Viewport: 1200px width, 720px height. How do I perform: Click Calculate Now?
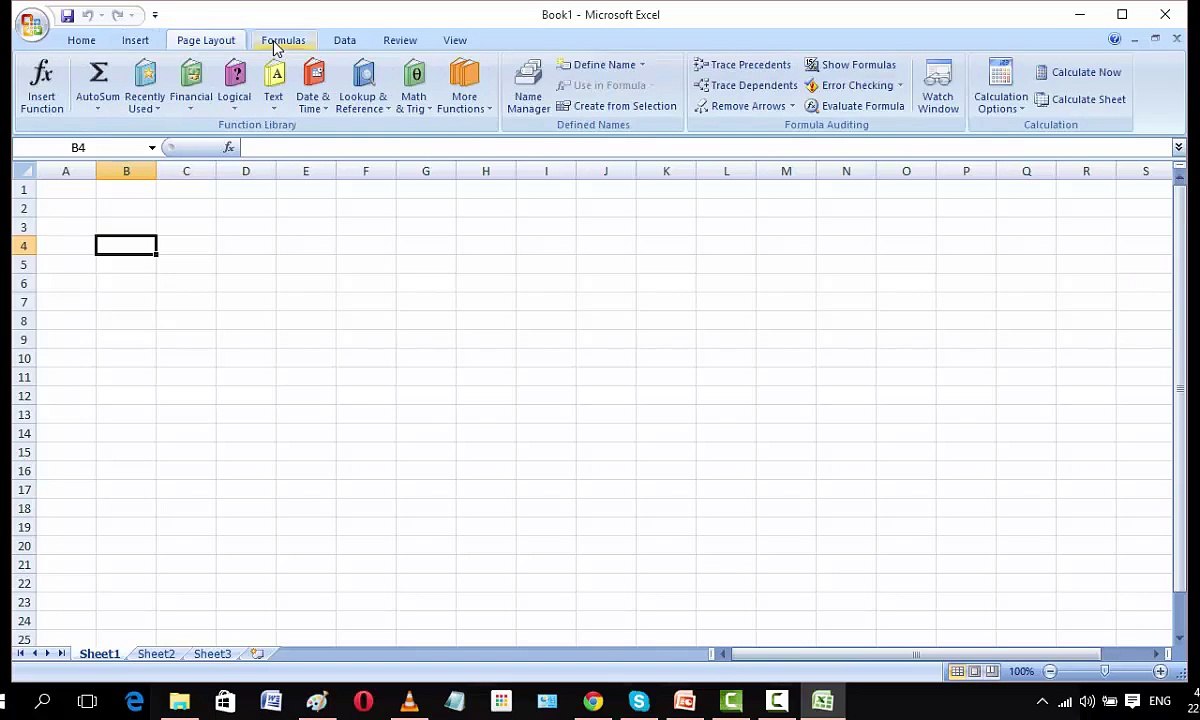[x=1078, y=72]
